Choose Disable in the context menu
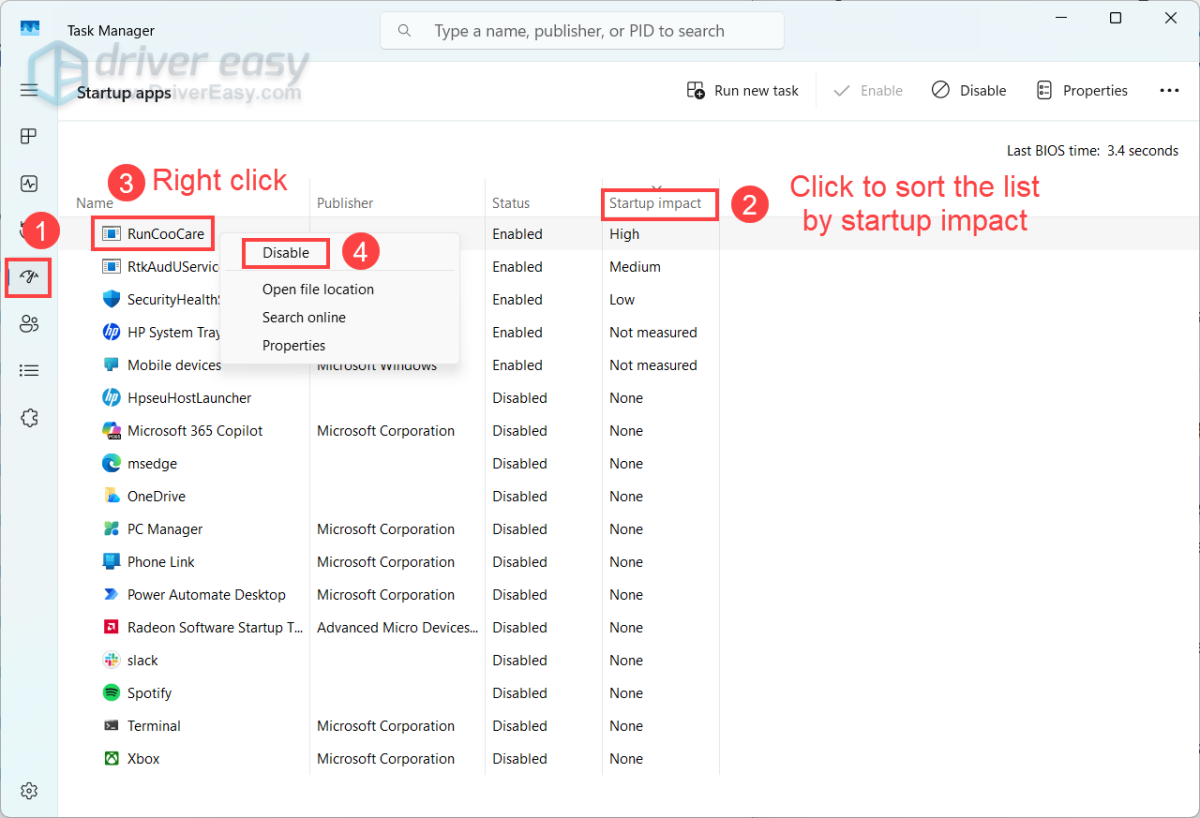Image resolution: width=1200 pixels, height=818 pixels. point(286,253)
